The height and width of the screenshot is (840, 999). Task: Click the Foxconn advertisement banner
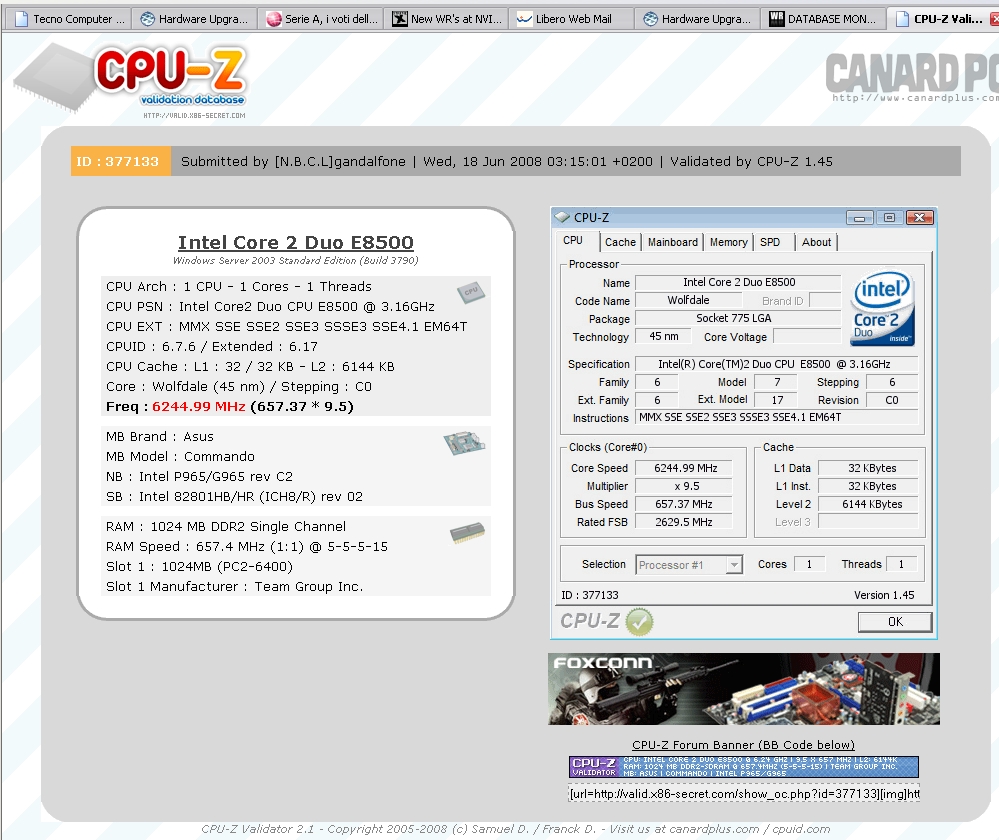(744, 689)
